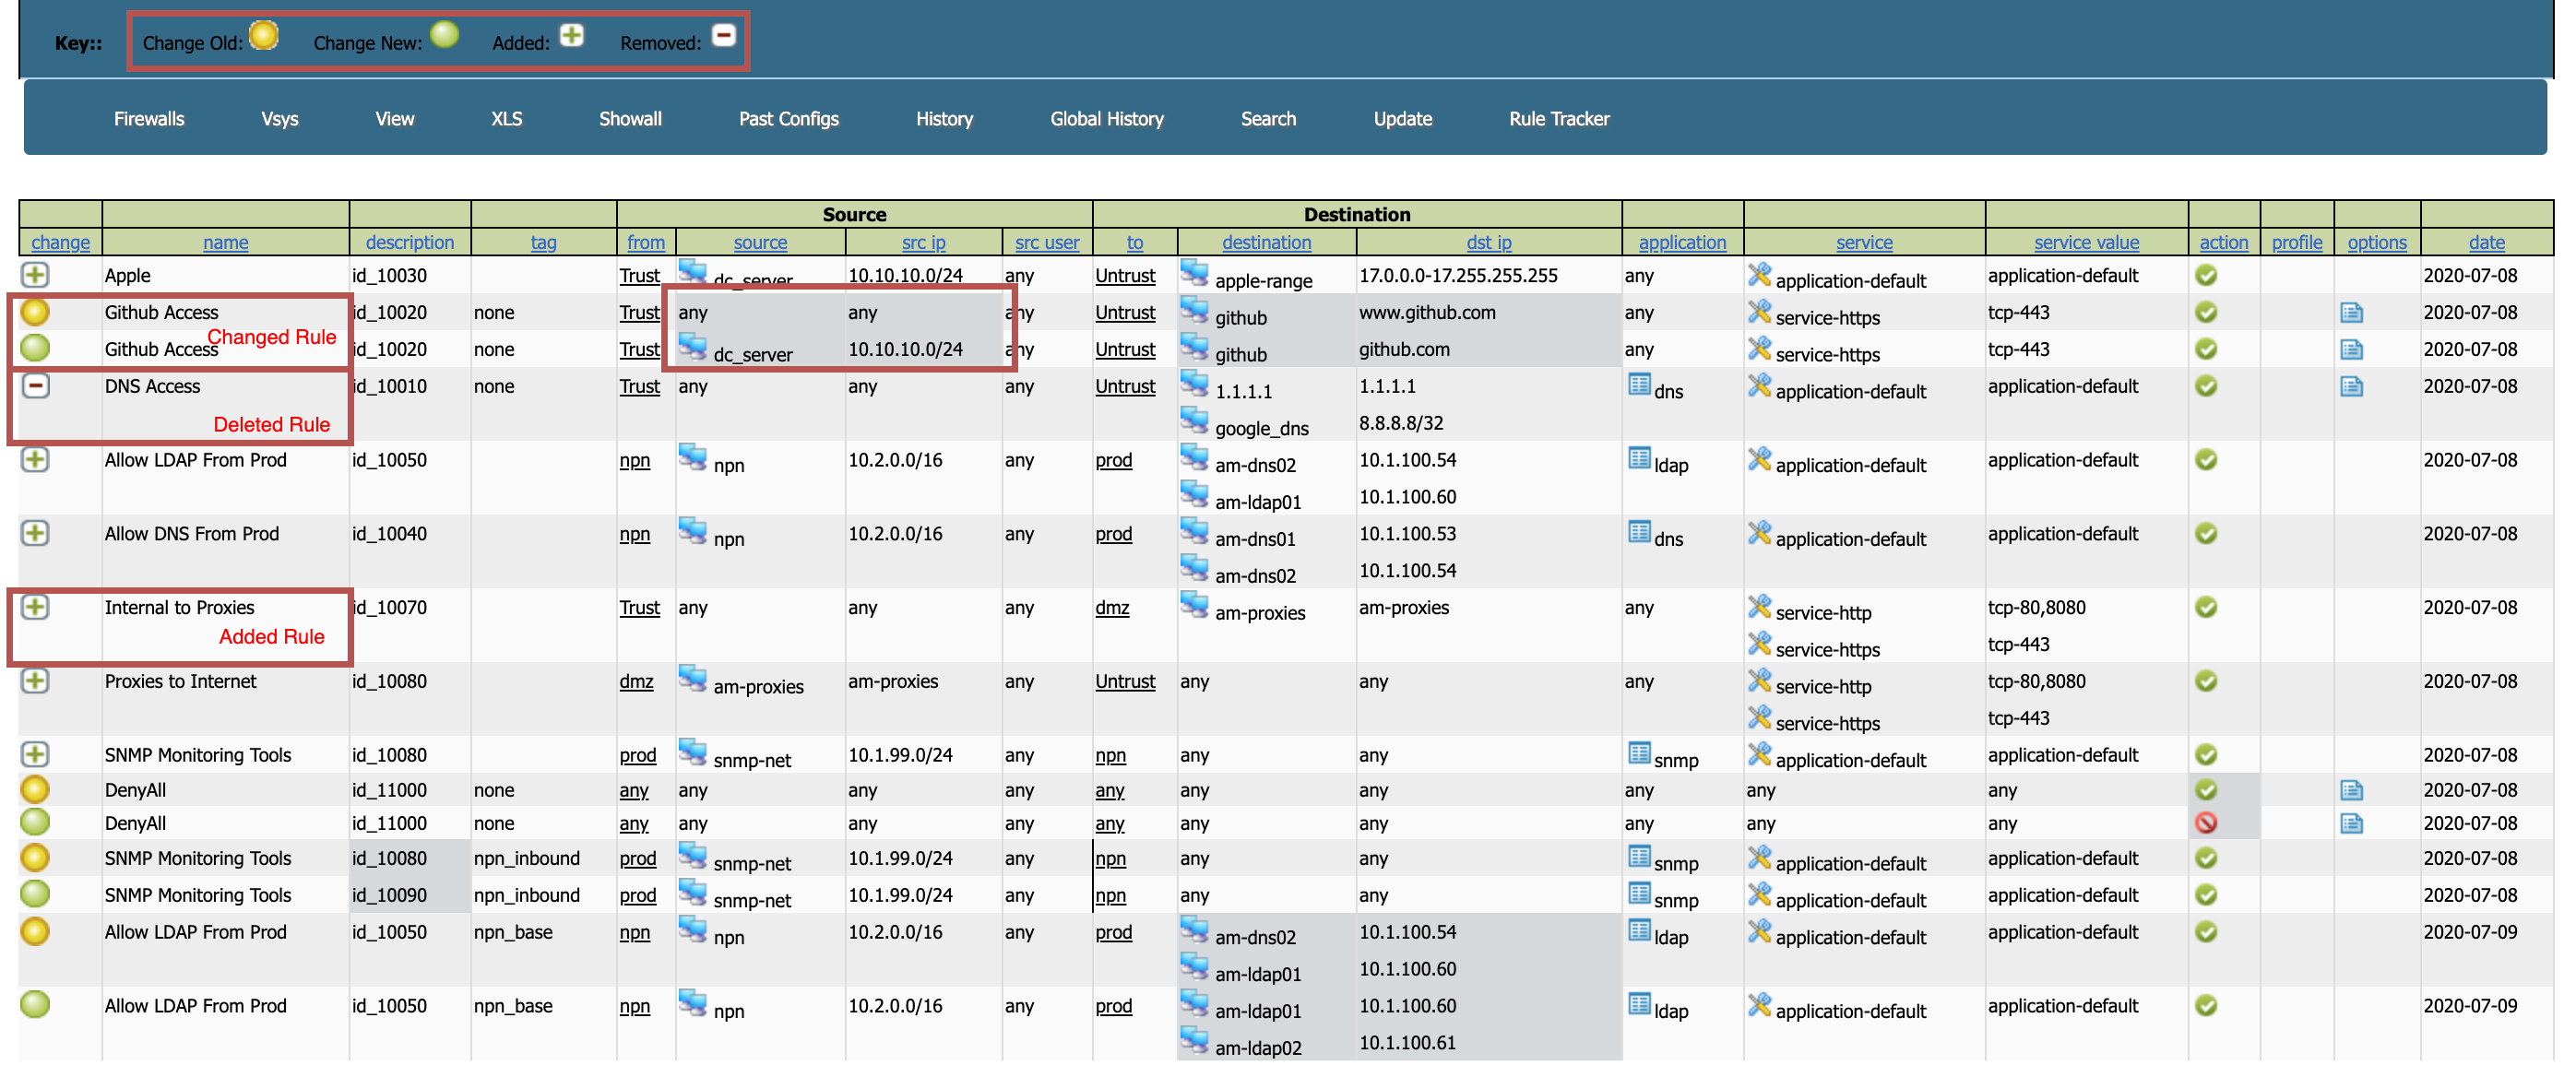Open the Rule Tracker menu item
Image resolution: width=2576 pixels, height=1089 pixels.
coord(1558,119)
